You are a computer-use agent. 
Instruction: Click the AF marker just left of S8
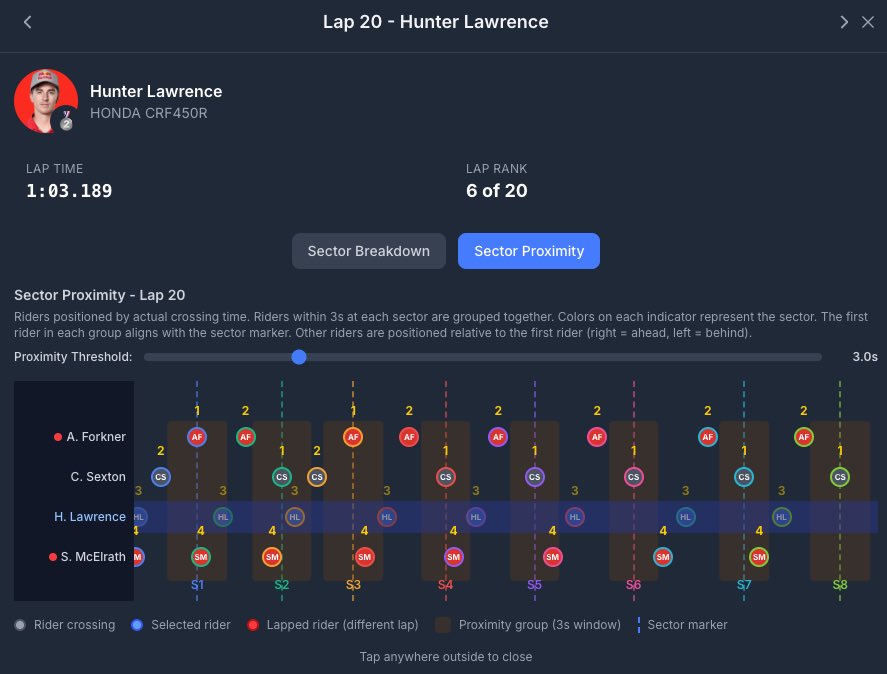pyautogui.click(x=804, y=437)
